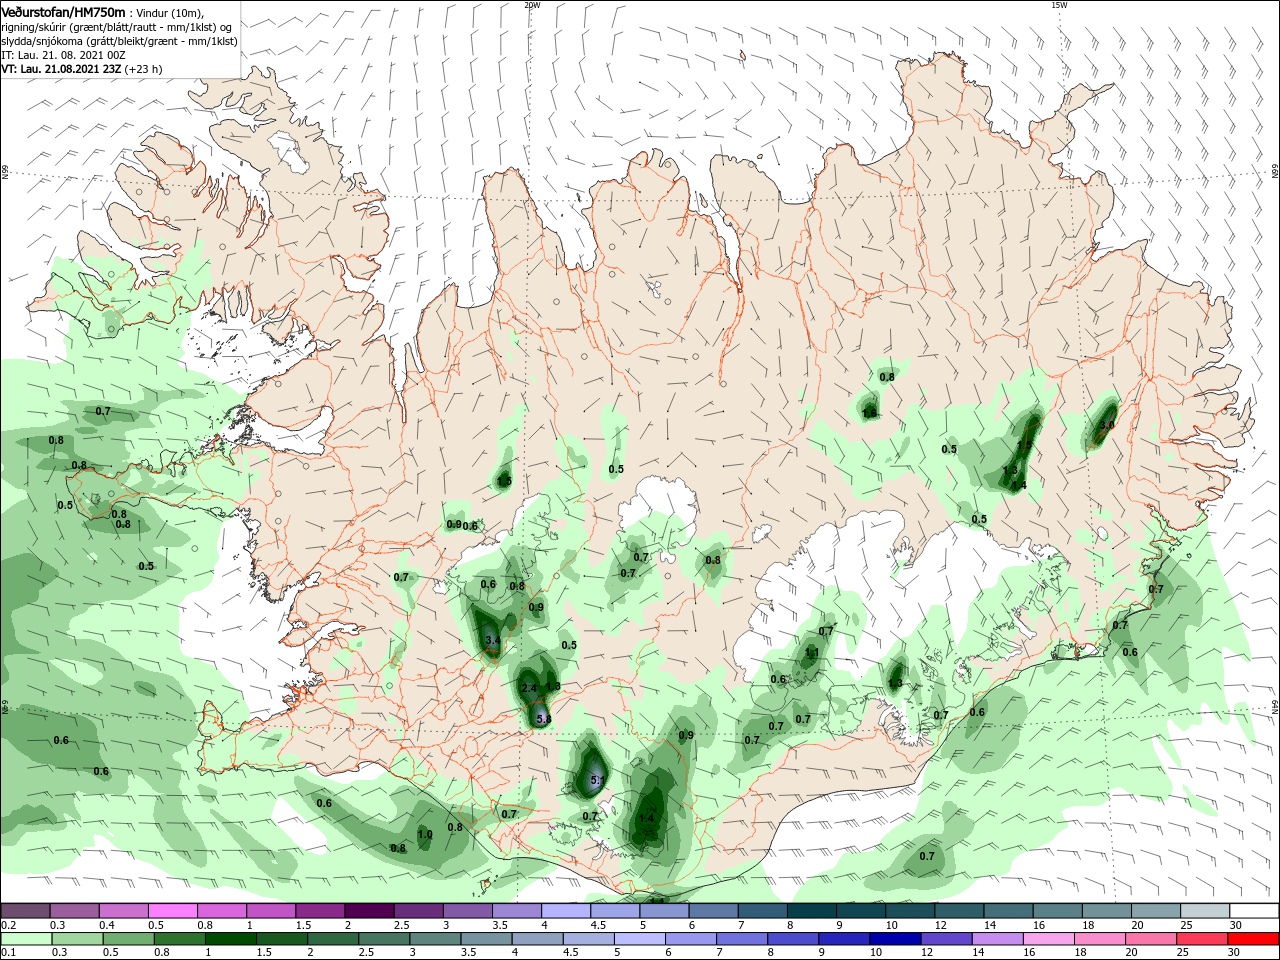Viewport: 1280px width, 960px height.
Task: Select the light green 0.3 rain swatch
Action: tap(77, 939)
